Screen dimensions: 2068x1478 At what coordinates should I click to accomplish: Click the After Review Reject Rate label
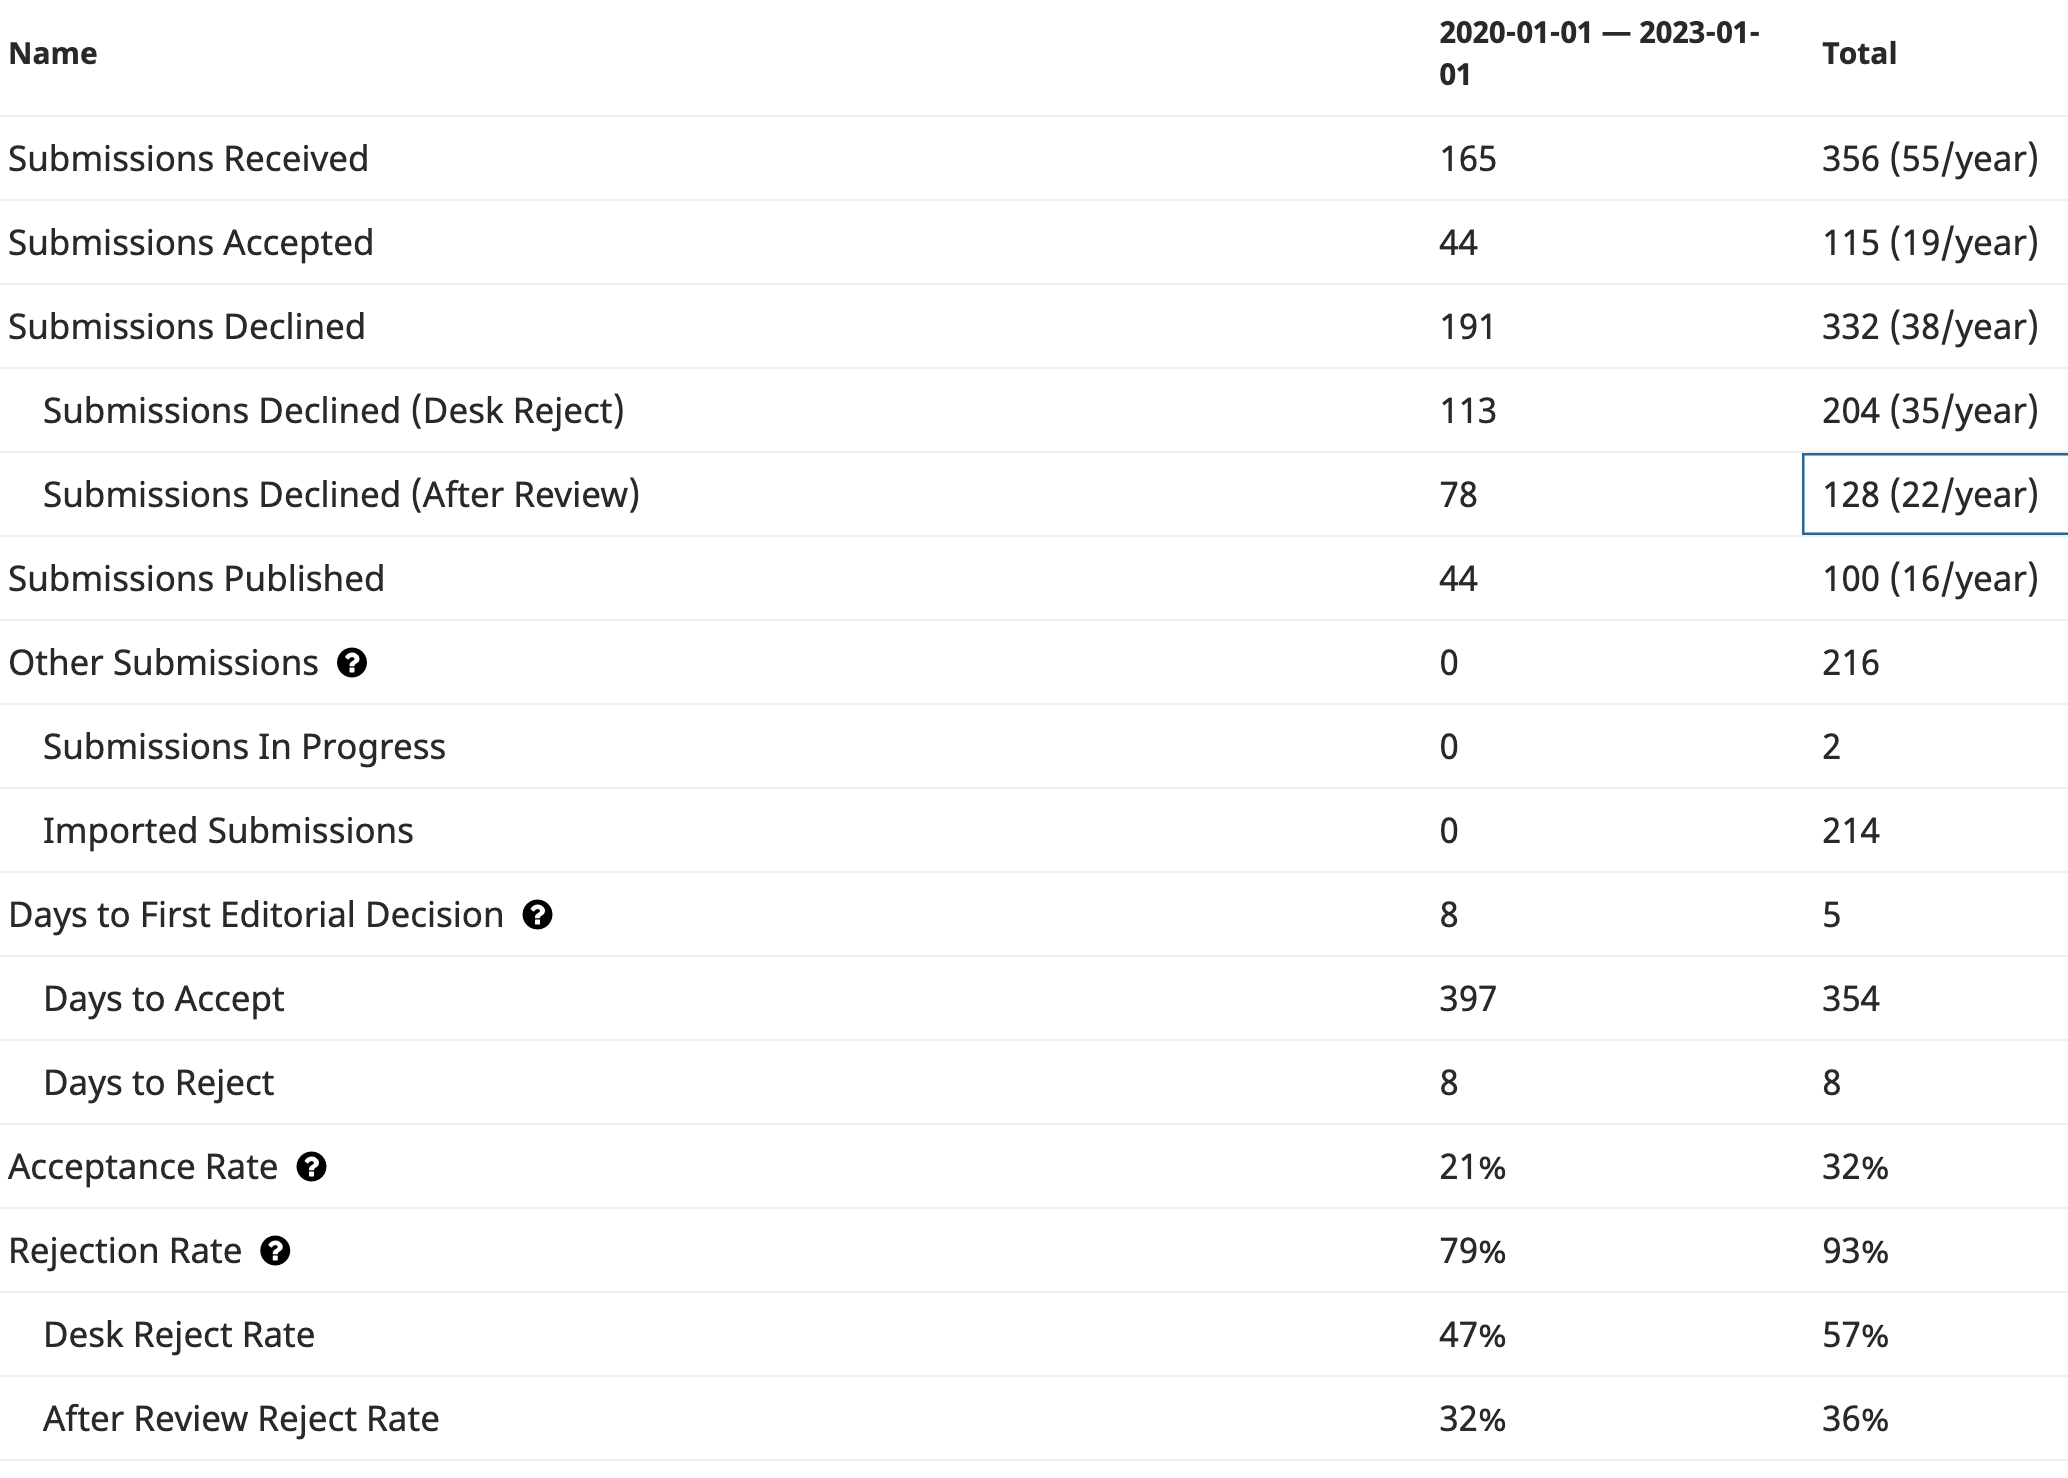[x=241, y=1419]
